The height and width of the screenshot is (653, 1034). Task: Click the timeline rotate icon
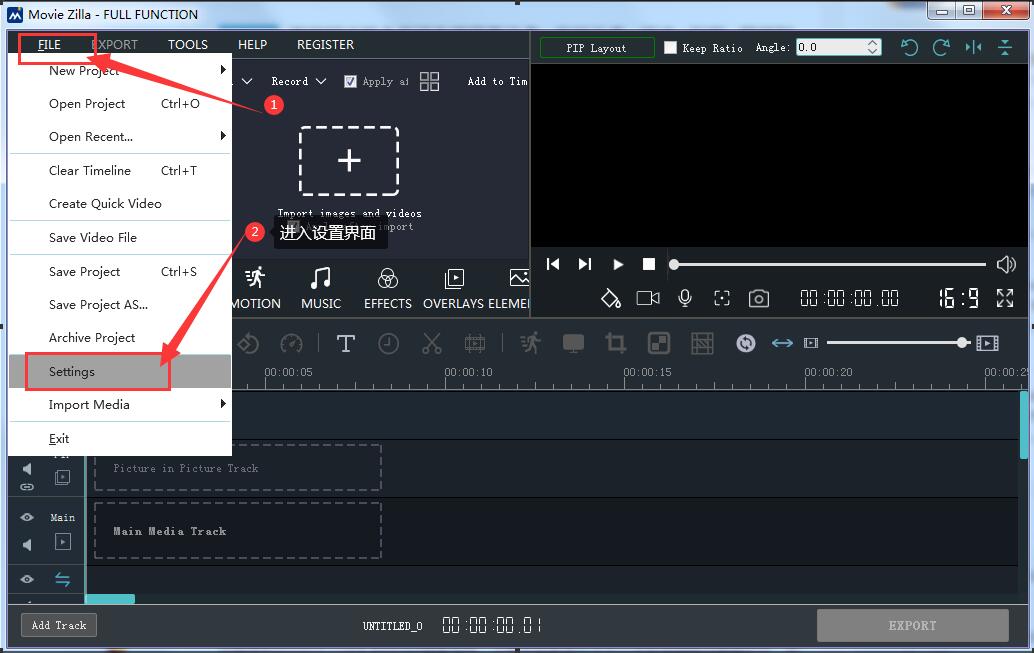(x=249, y=344)
